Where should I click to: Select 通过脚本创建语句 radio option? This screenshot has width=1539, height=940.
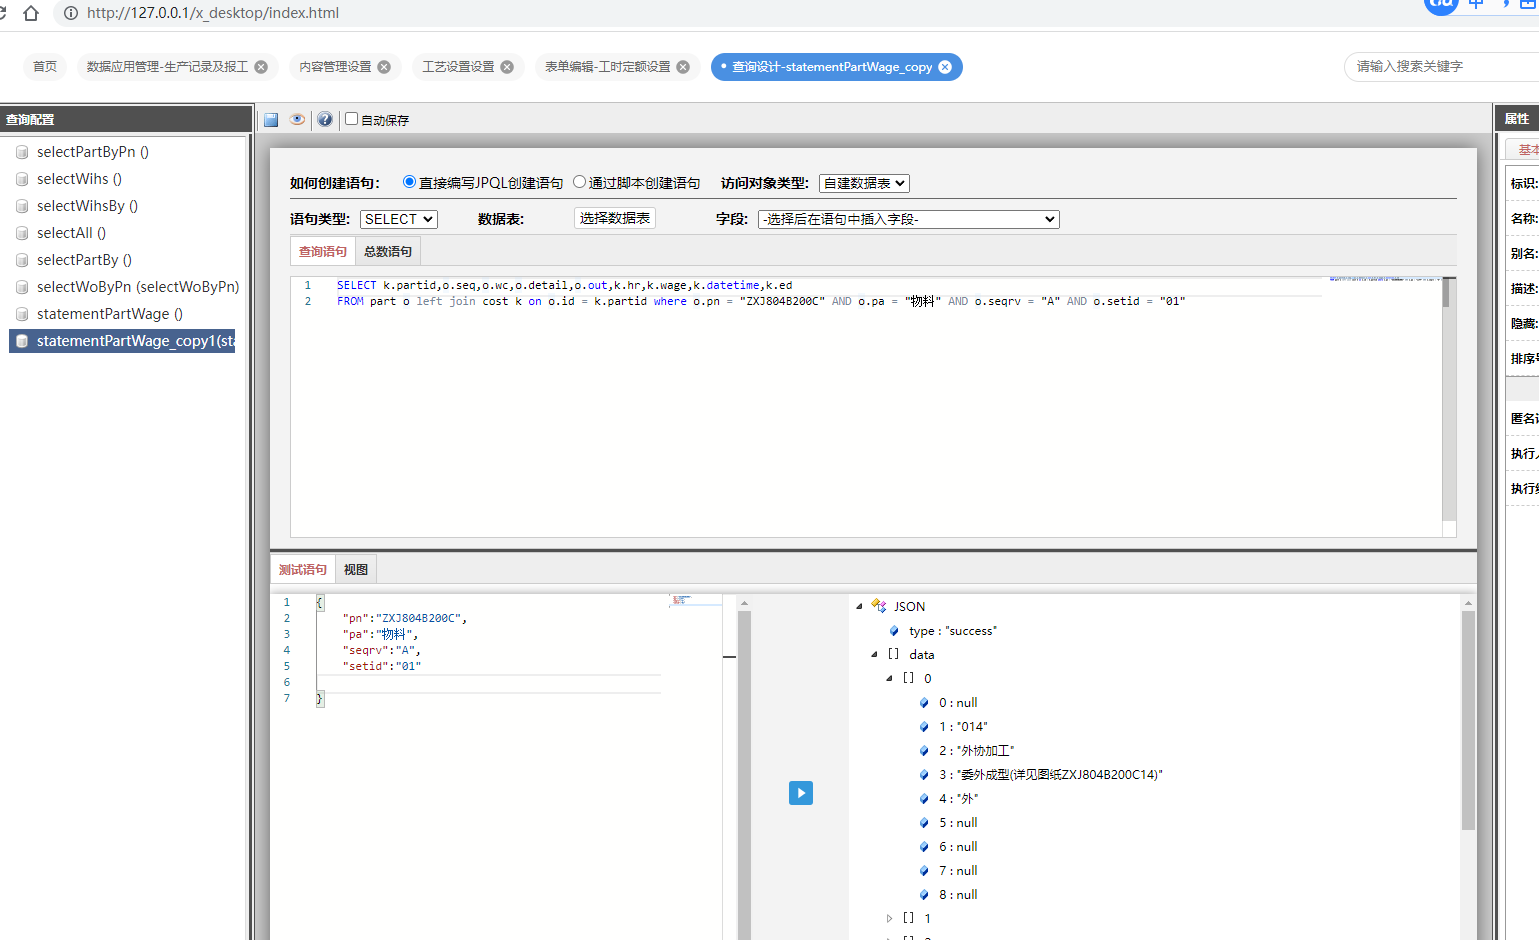pos(579,182)
